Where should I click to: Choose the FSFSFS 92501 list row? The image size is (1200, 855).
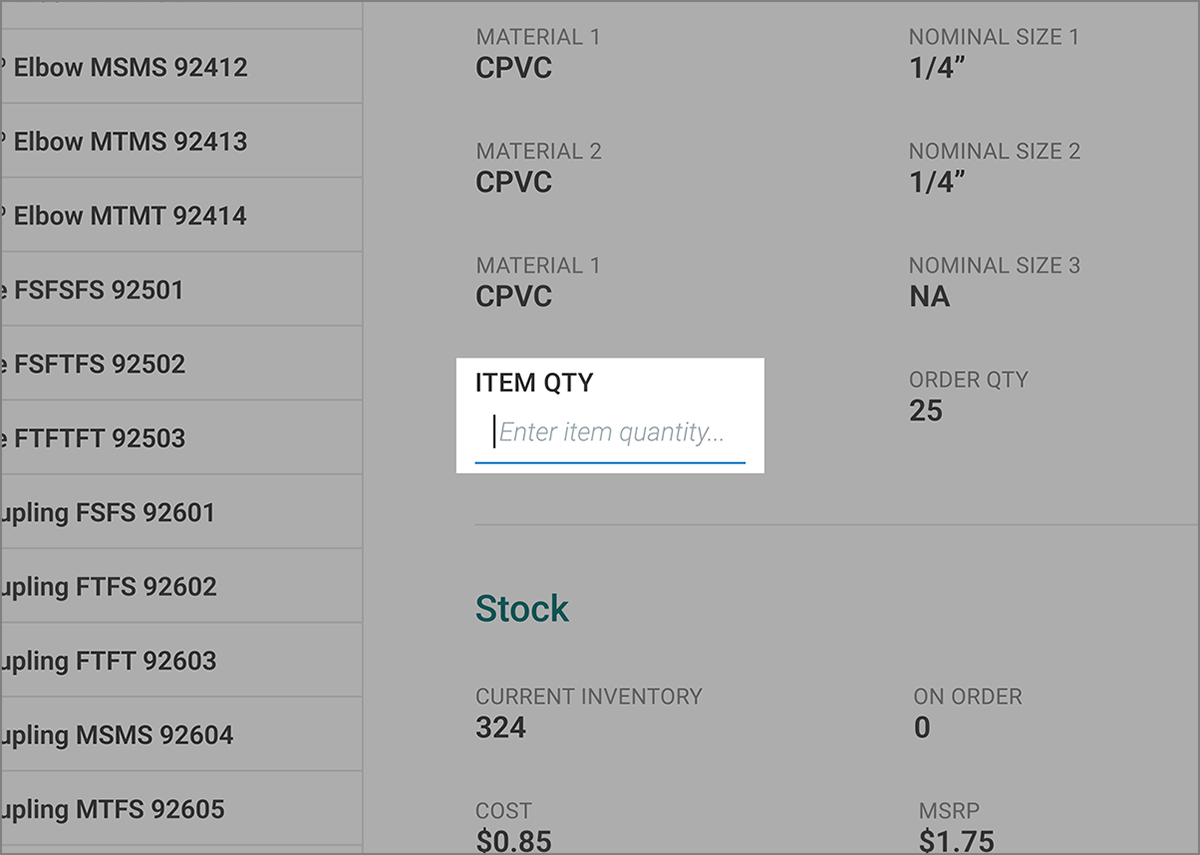(181, 289)
